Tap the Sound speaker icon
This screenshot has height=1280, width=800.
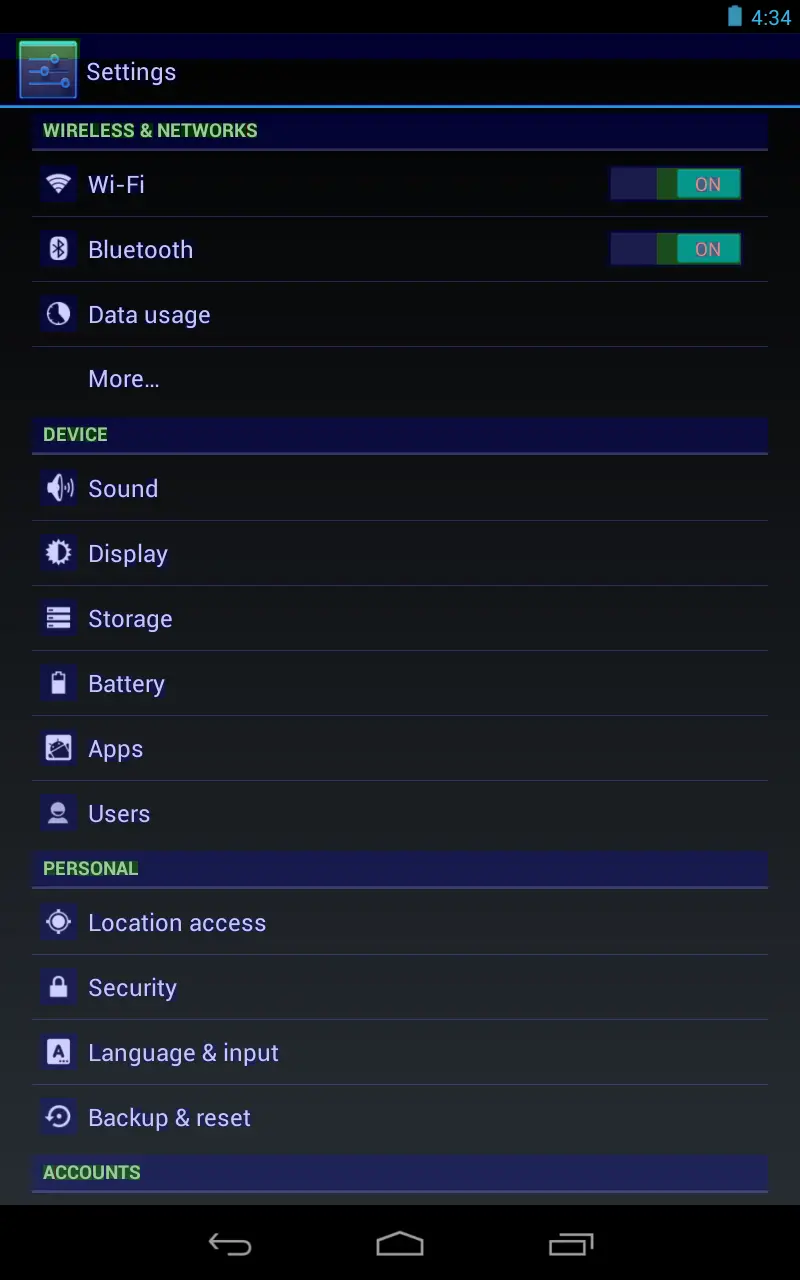tap(58, 488)
